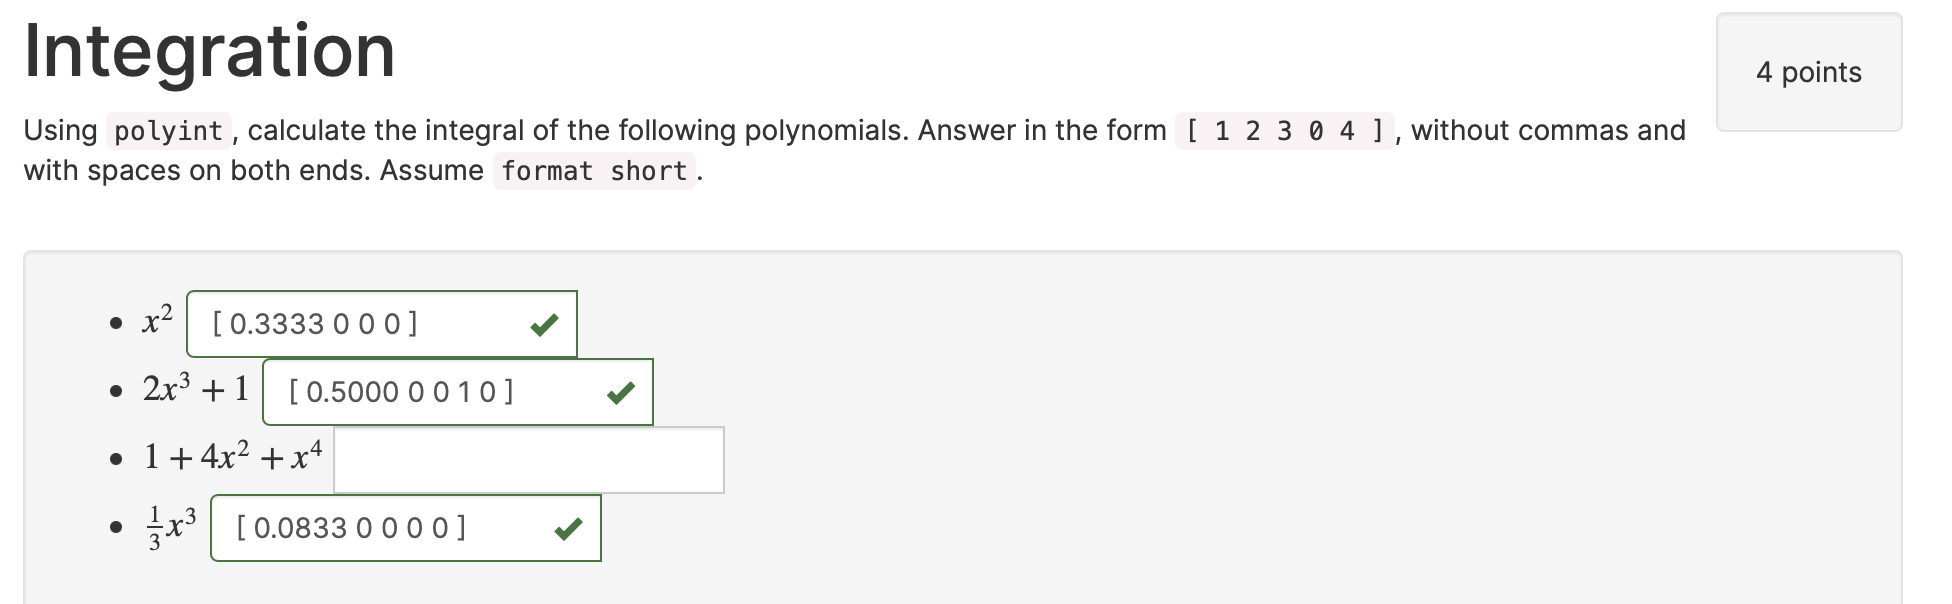This screenshot has height=604, width=1952.
Task: Click the ⅓x³ fraction expression
Action: (172, 525)
